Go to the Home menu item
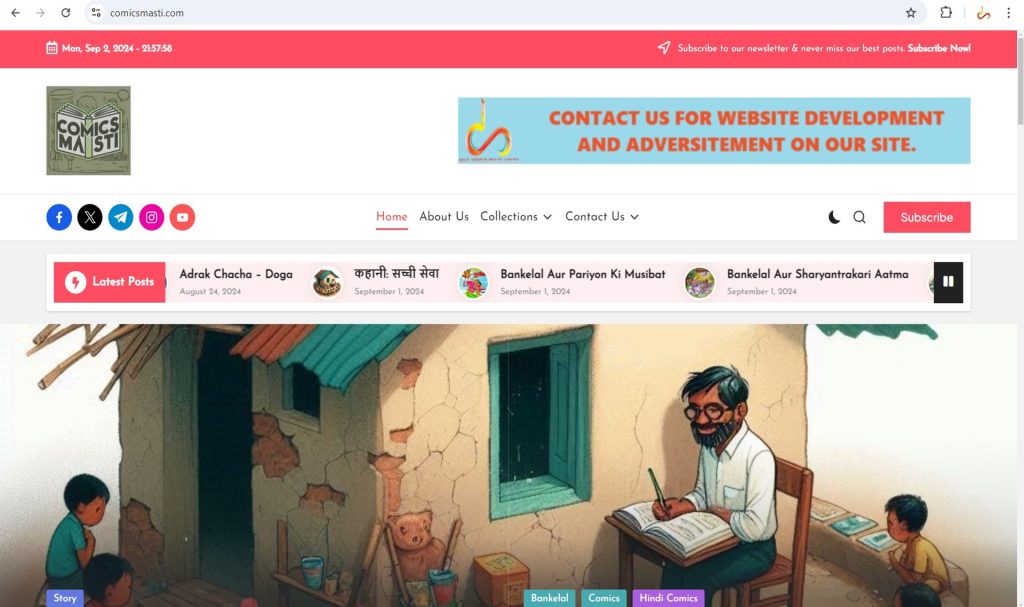 pos(392,216)
